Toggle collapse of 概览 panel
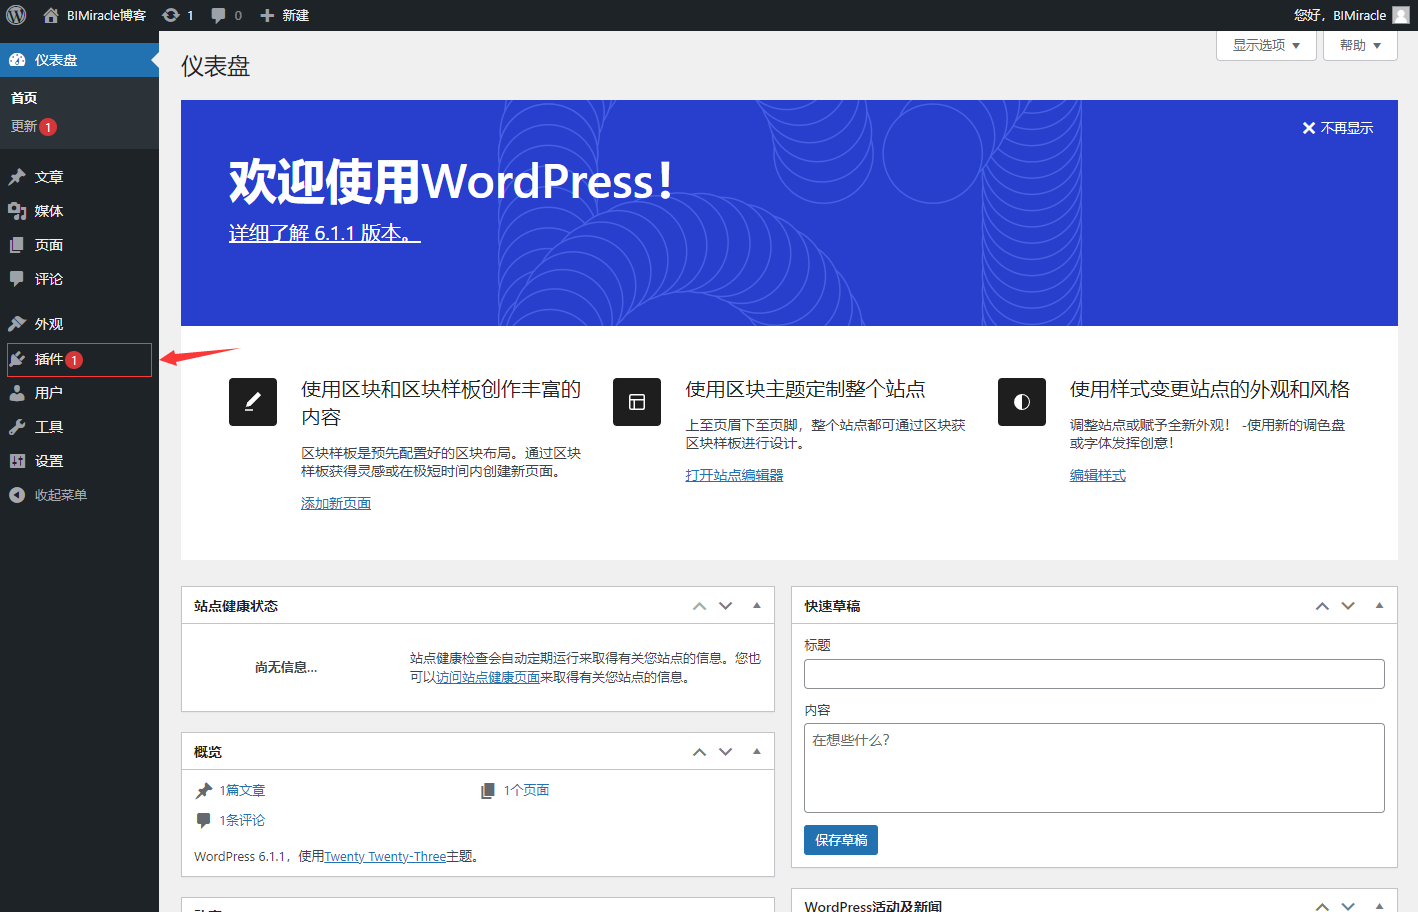The image size is (1418, 912). pos(757,752)
